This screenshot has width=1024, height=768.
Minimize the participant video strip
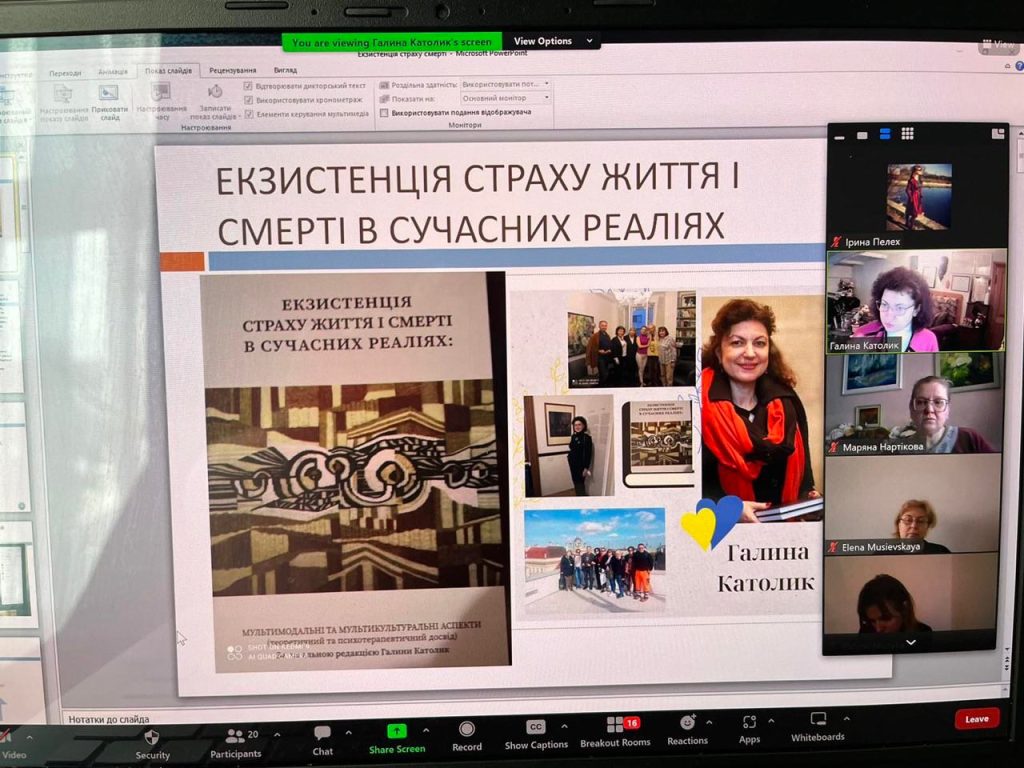coord(840,138)
